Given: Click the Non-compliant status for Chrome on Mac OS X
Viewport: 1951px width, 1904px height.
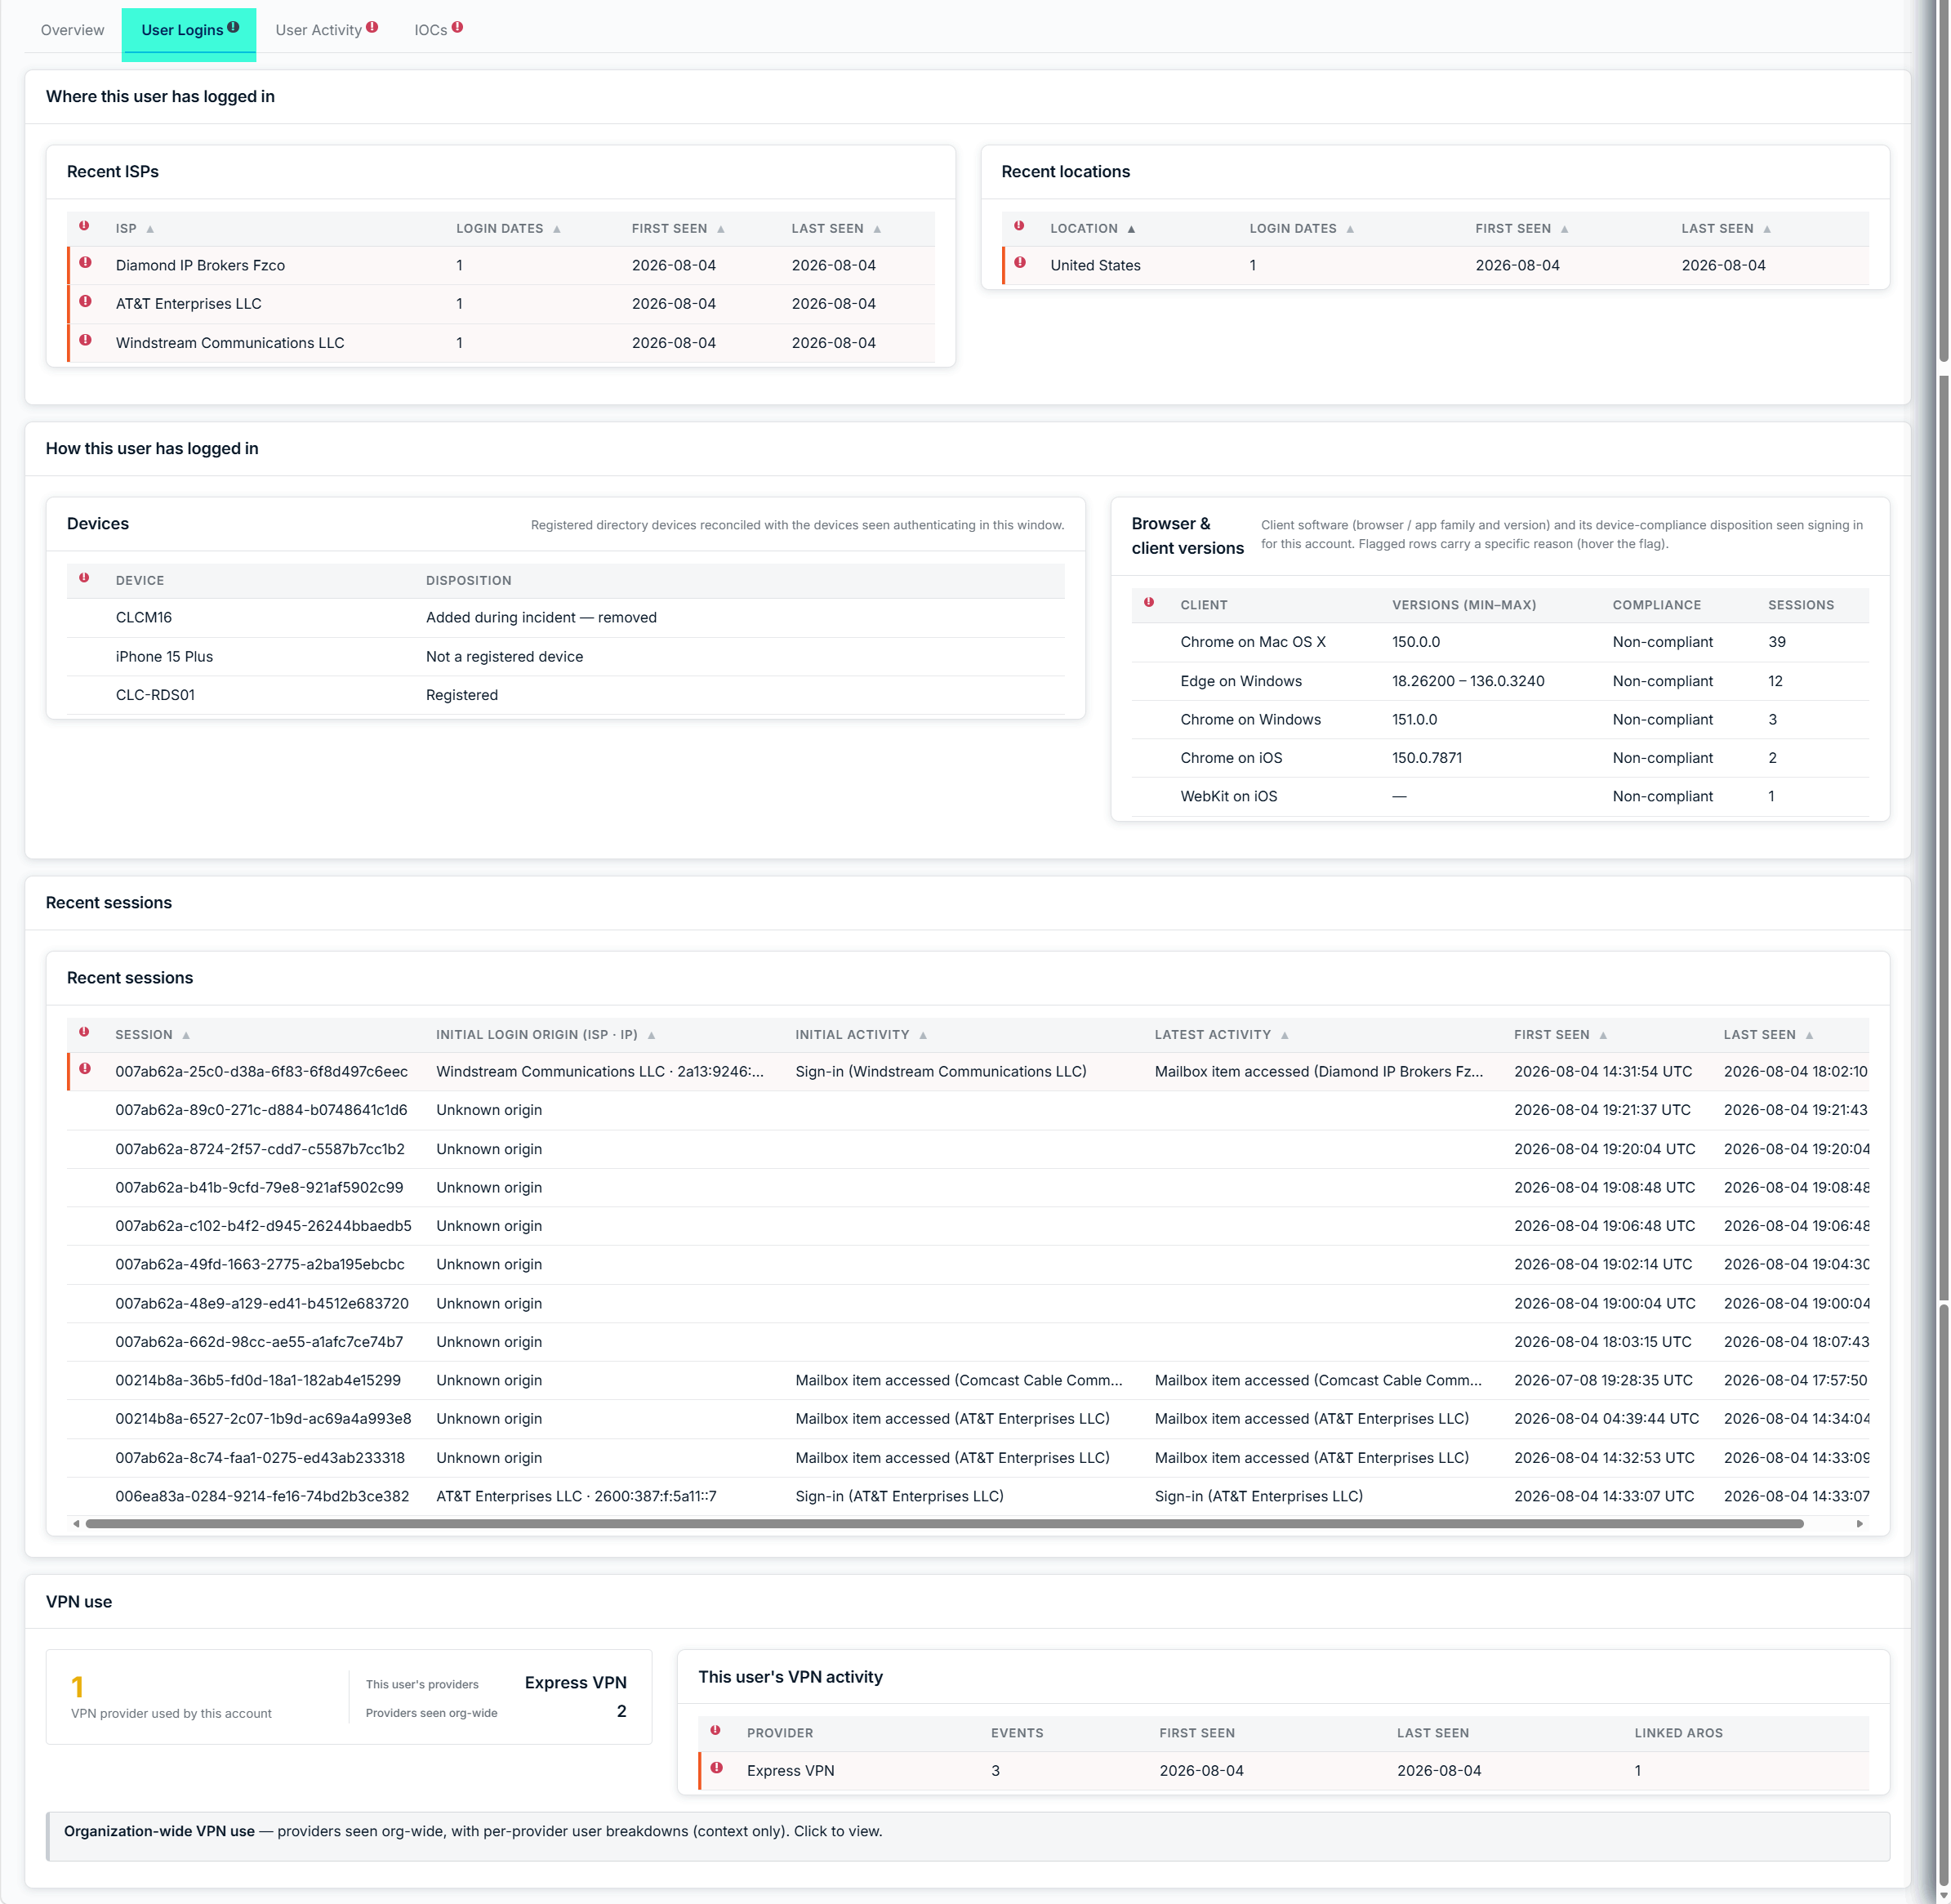Looking at the screenshot, I should point(1662,642).
